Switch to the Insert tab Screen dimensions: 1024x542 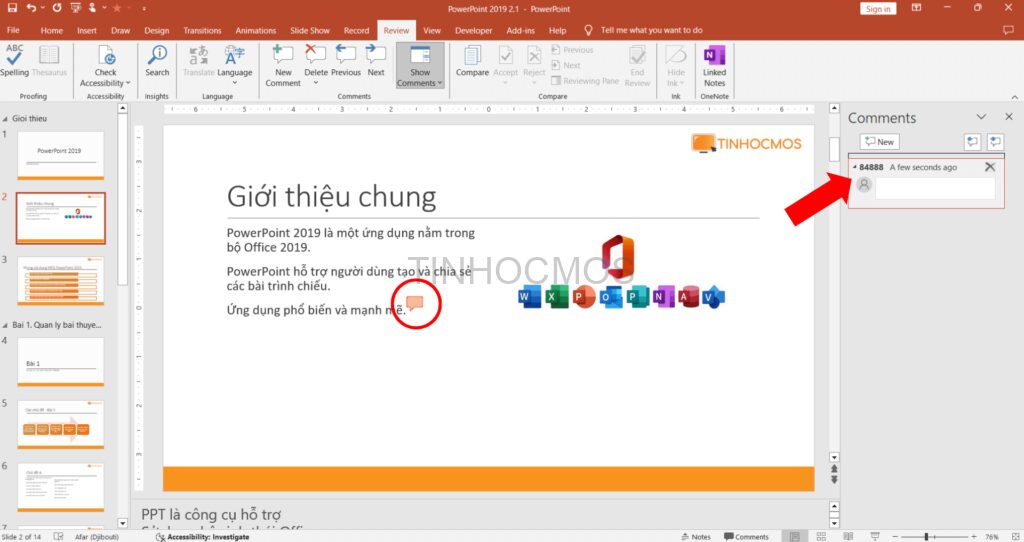tap(87, 30)
